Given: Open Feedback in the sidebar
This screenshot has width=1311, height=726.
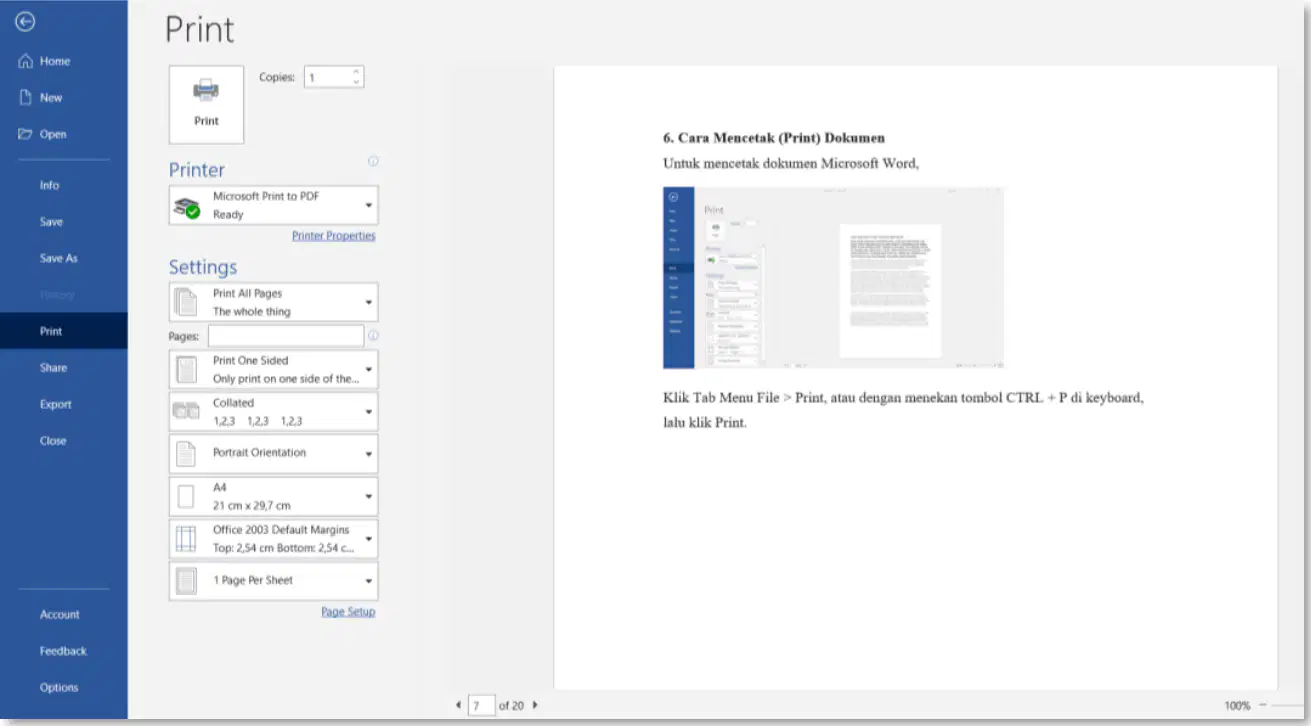Looking at the screenshot, I should pyautogui.click(x=64, y=651).
